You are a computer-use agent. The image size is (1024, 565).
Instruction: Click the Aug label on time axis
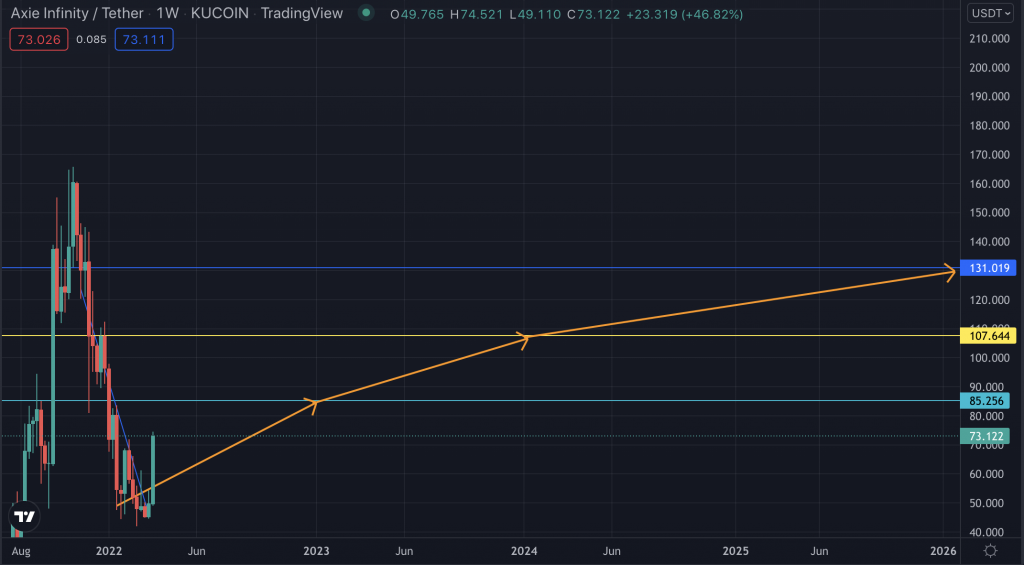click(x=21, y=551)
